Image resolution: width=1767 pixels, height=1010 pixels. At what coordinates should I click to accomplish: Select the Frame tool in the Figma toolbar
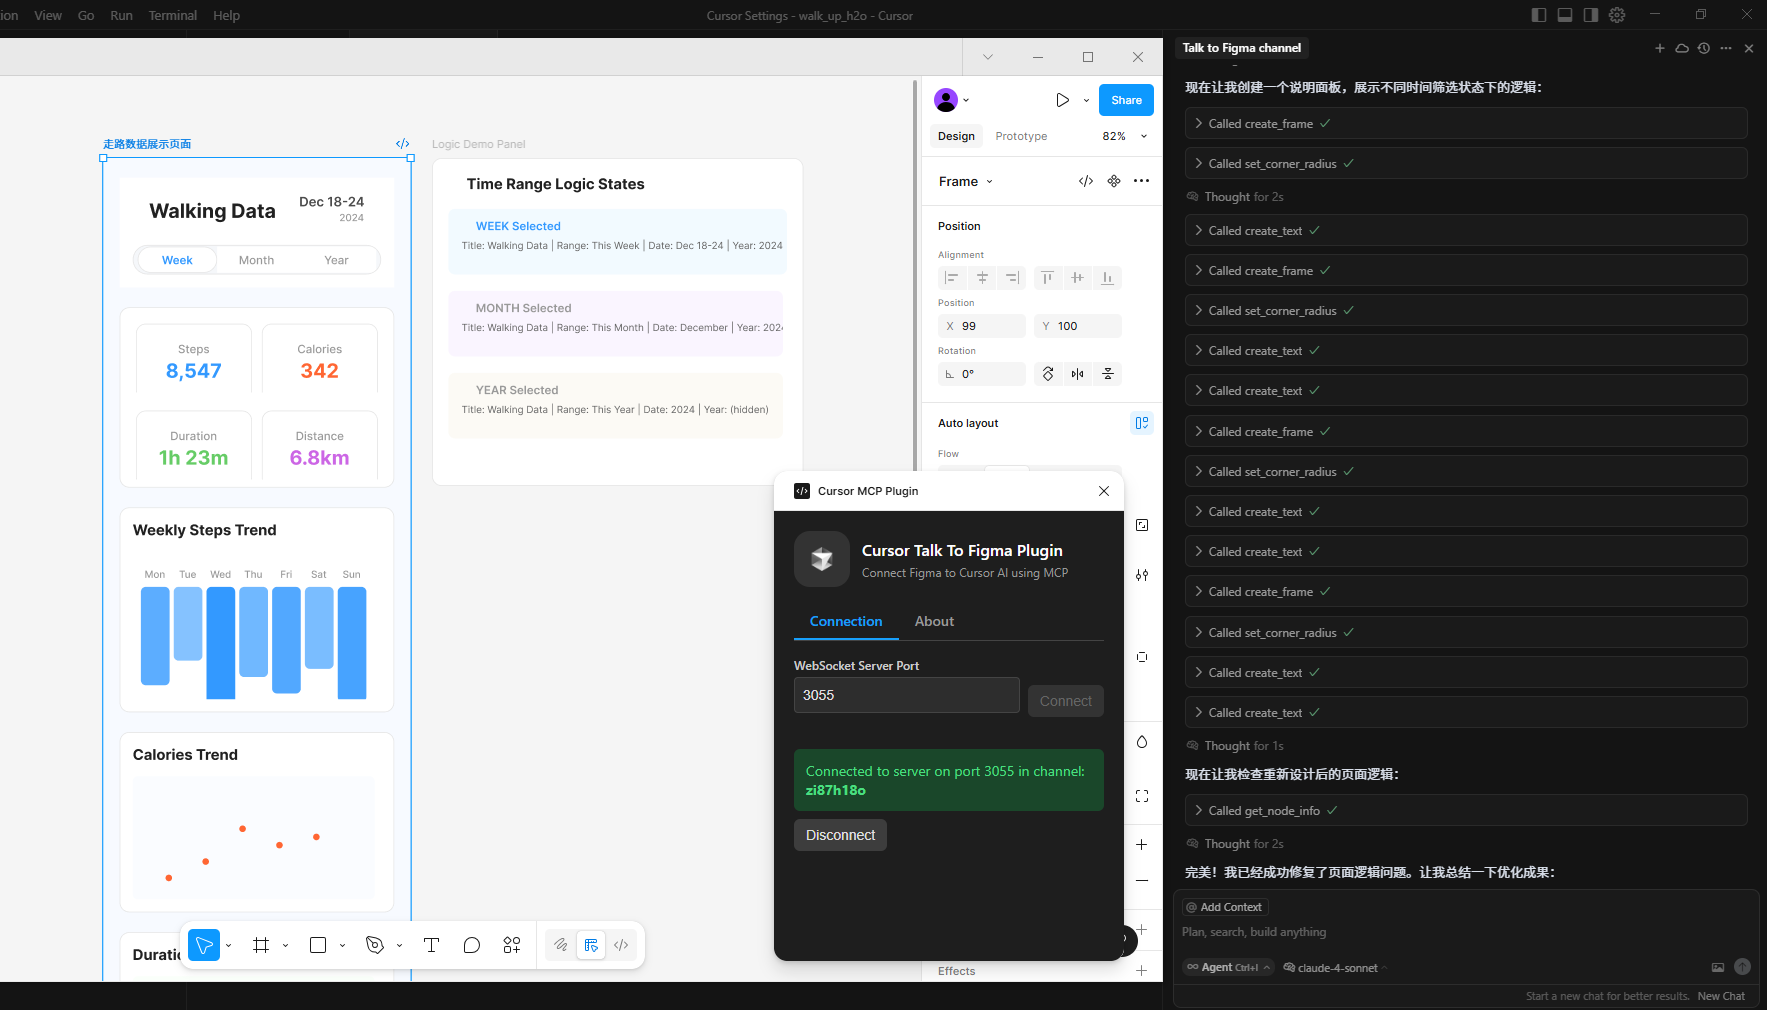click(x=261, y=945)
